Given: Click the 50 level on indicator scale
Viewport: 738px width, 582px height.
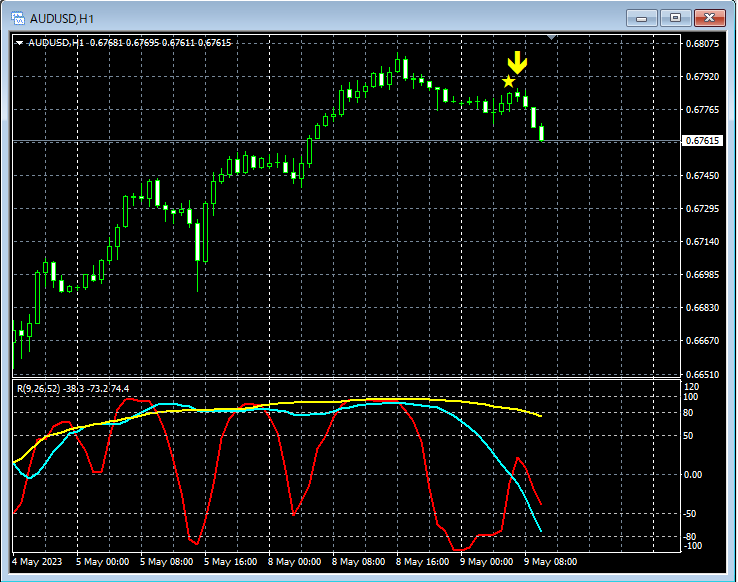Looking at the screenshot, I should [x=688, y=436].
